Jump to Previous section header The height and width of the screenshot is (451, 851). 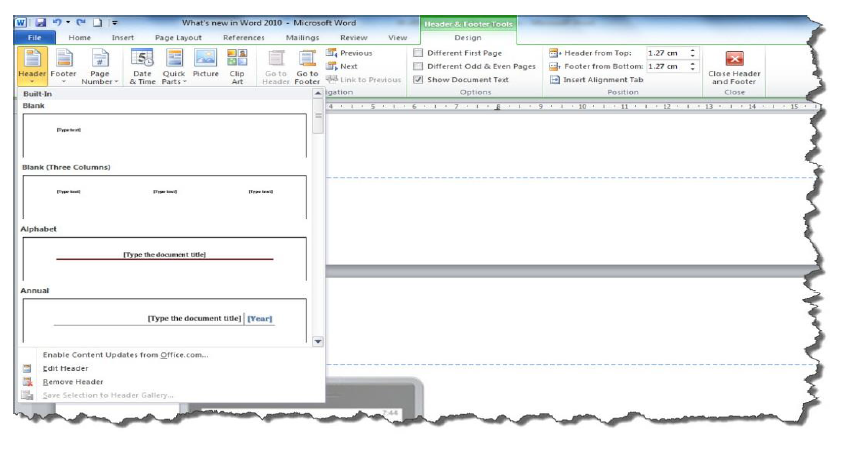click(x=350, y=53)
